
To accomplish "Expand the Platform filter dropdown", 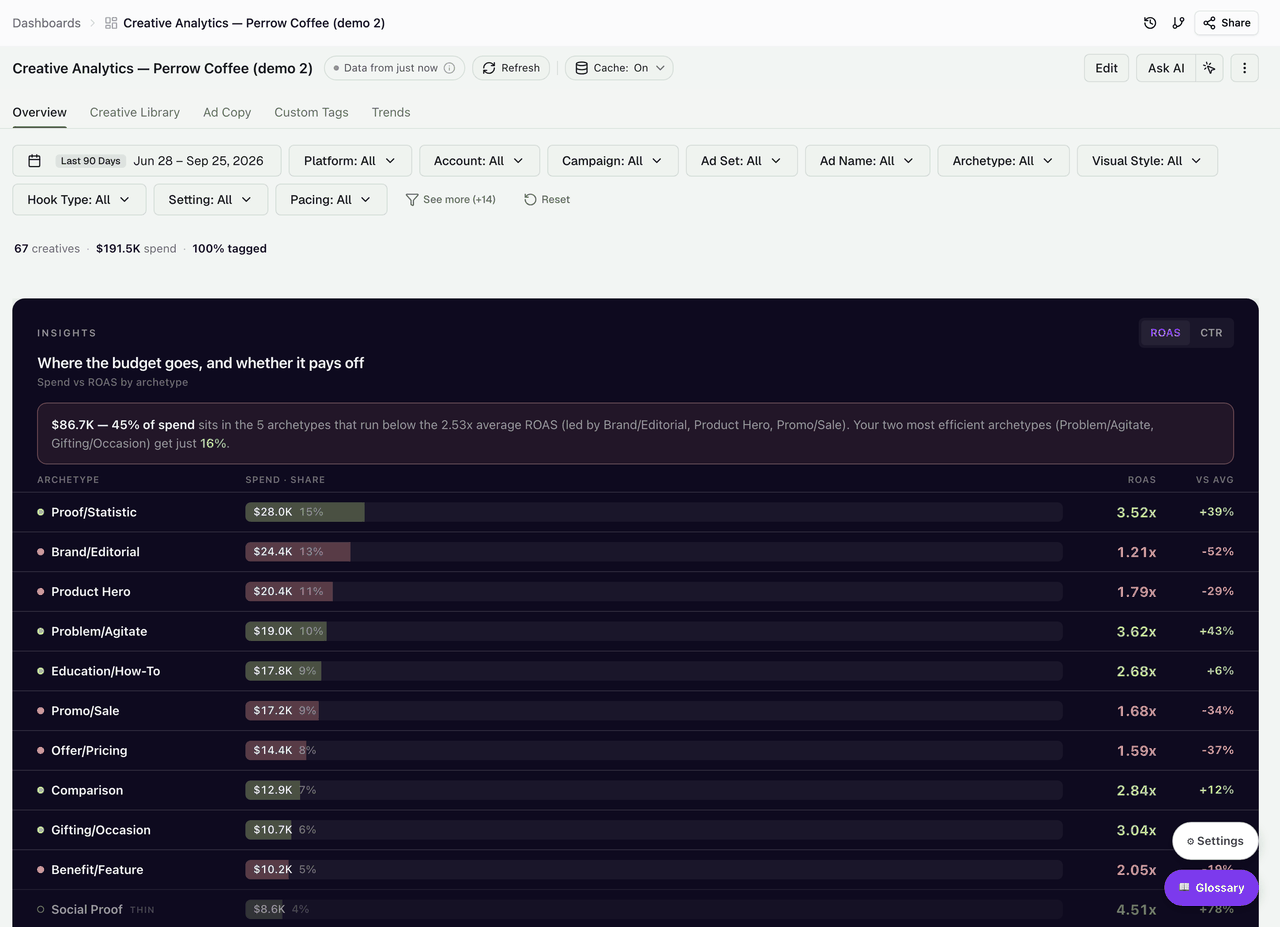I will (350, 161).
